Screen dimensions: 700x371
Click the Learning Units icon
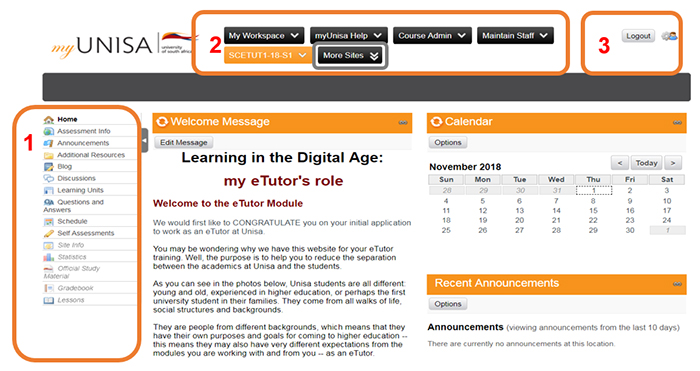tap(49, 191)
